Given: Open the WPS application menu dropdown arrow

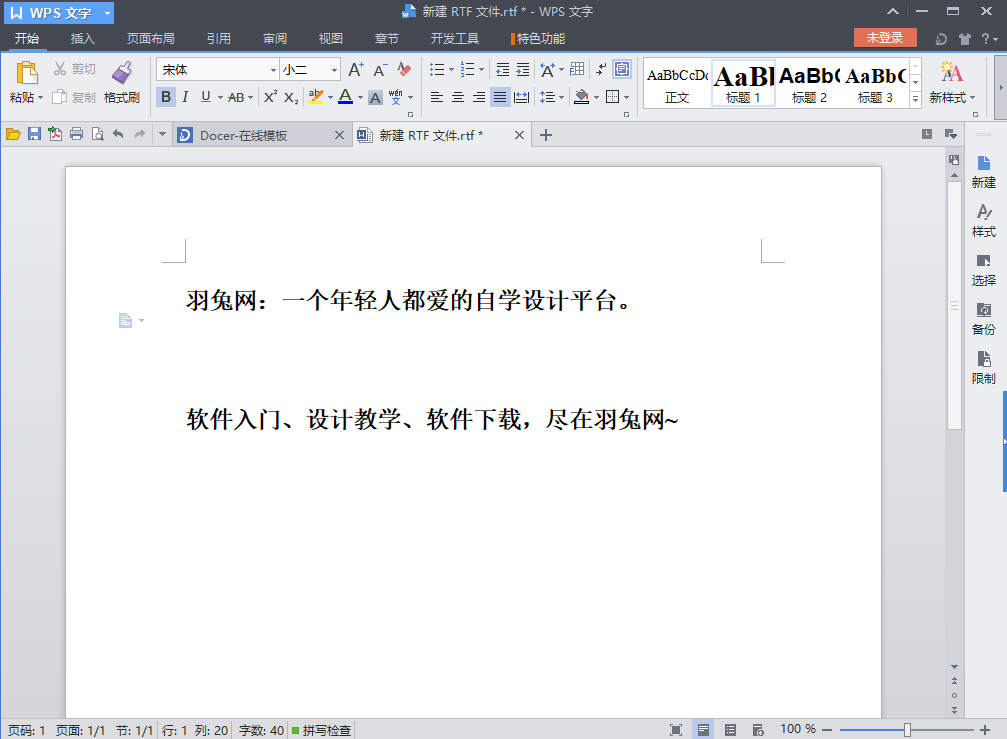Looking at the screenshot, I should click(x=107, y=13).
